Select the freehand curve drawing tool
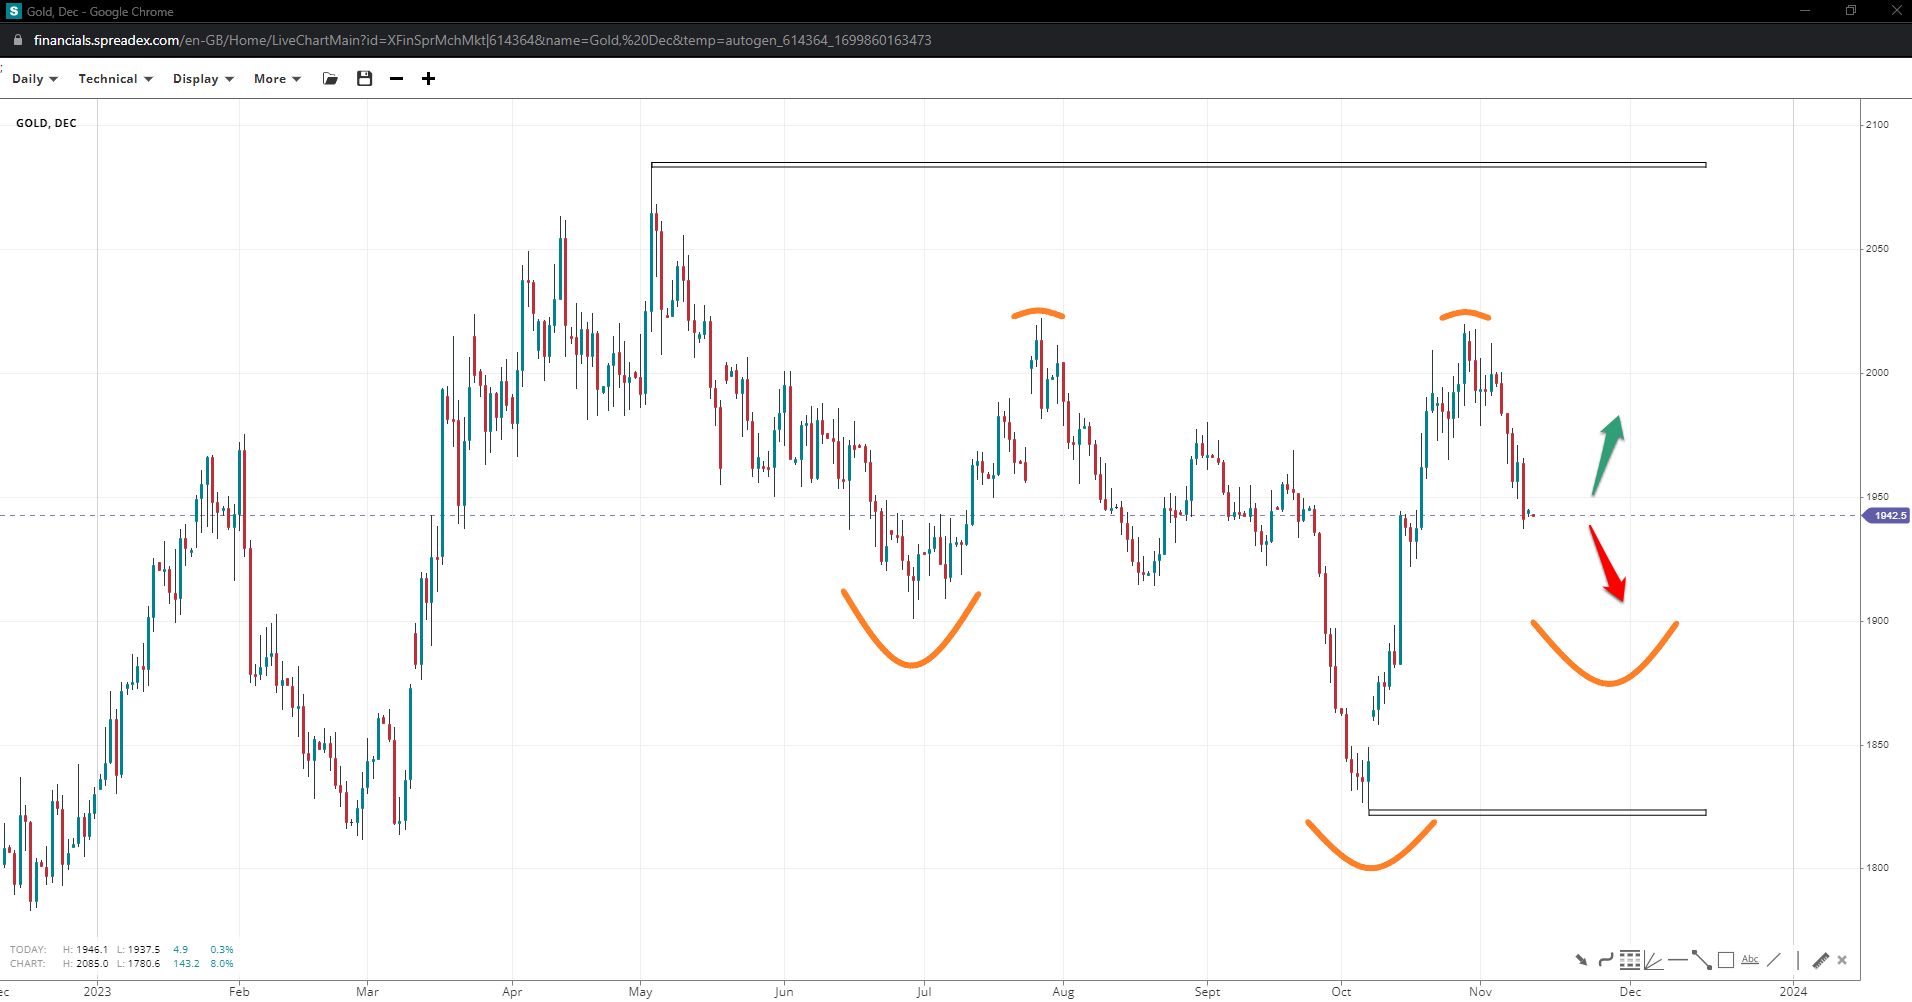 (1605, 960)
